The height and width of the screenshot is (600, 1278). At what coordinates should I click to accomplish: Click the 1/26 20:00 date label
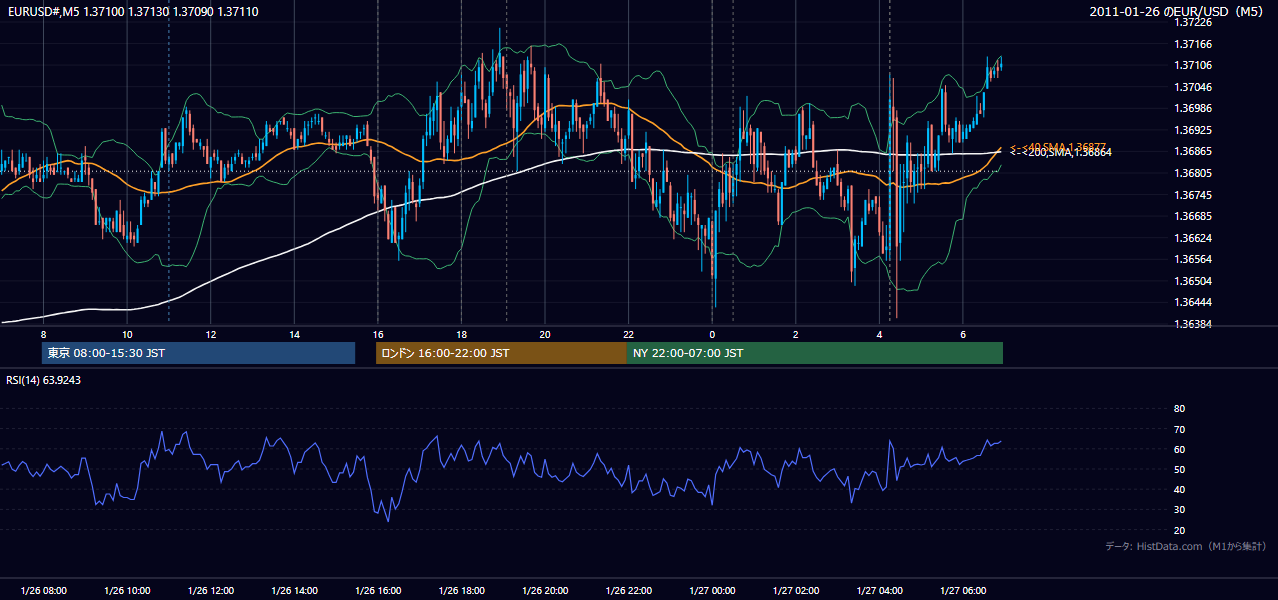[x=544, y=590]
